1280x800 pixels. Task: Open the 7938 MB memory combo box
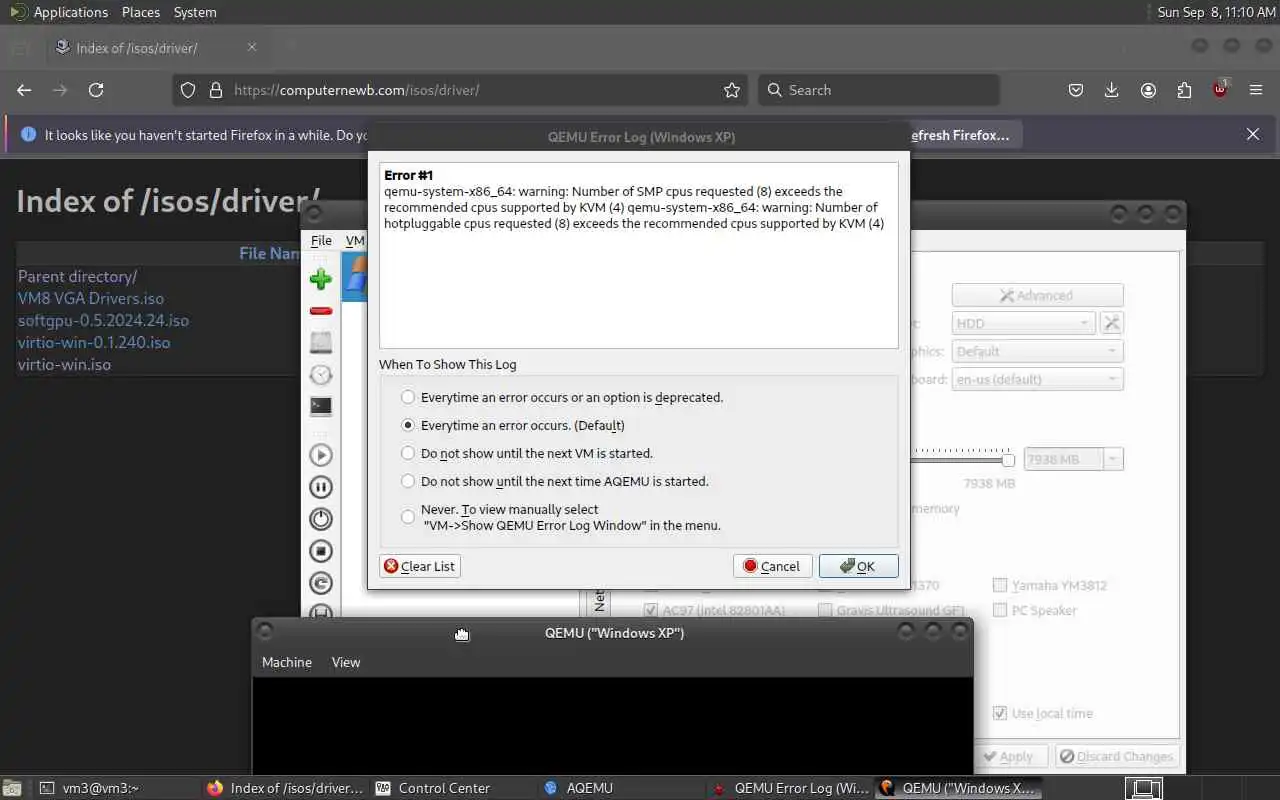[x=1074, y=459]
